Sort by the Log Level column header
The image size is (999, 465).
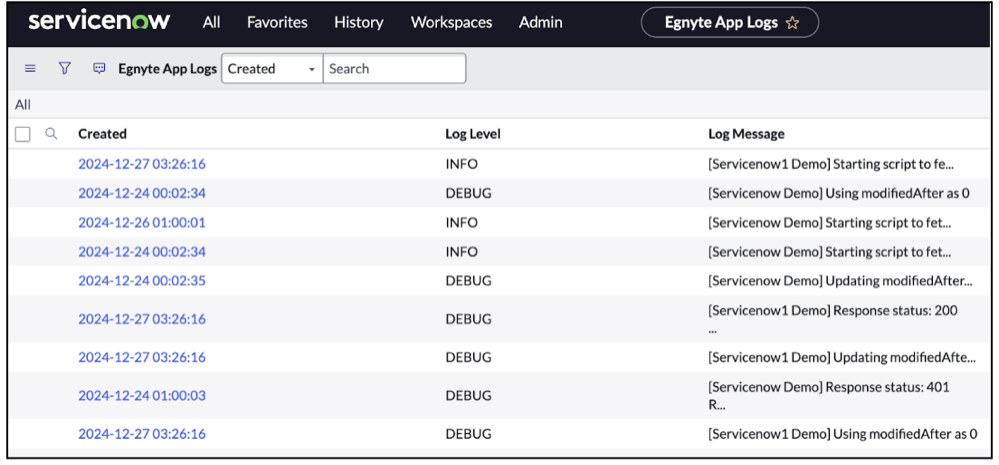click(x=473, y=134)
